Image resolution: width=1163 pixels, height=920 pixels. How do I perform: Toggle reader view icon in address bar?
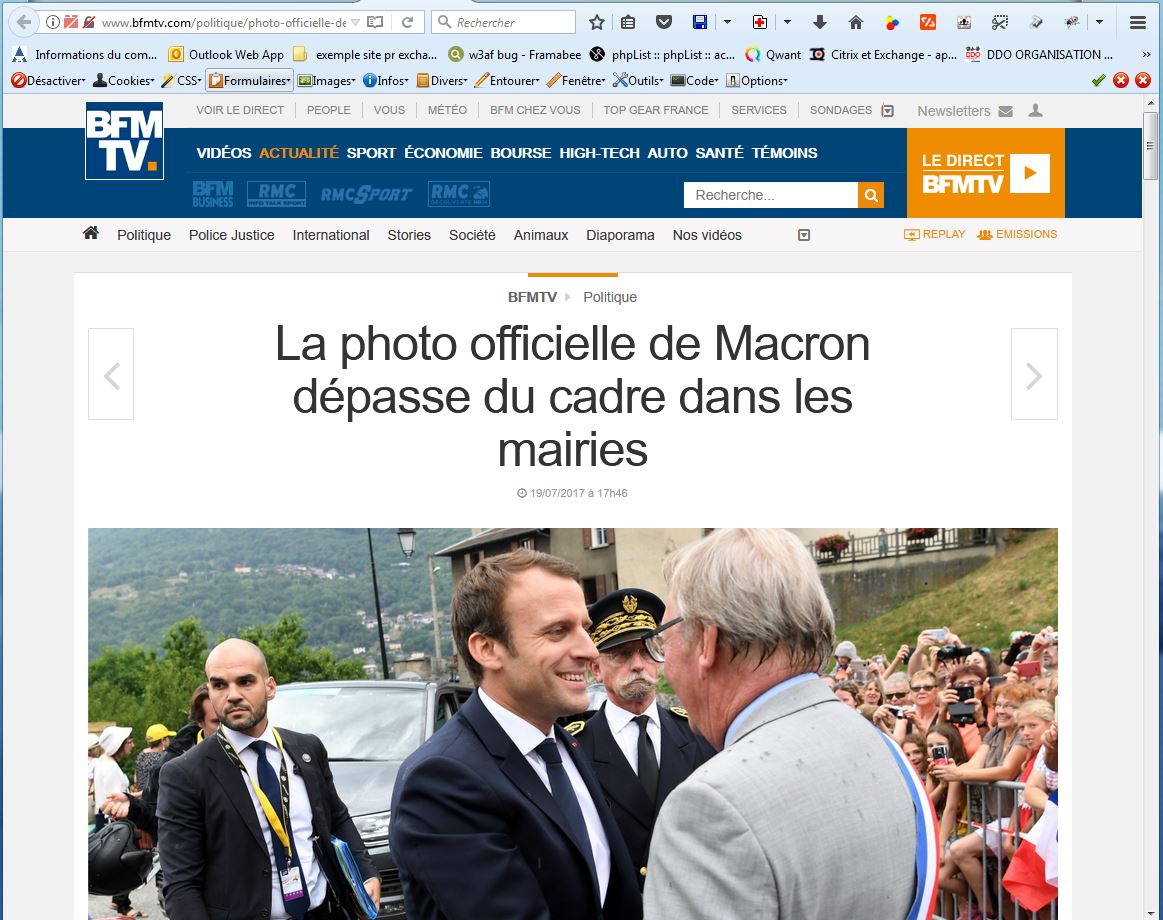(375, 22)
